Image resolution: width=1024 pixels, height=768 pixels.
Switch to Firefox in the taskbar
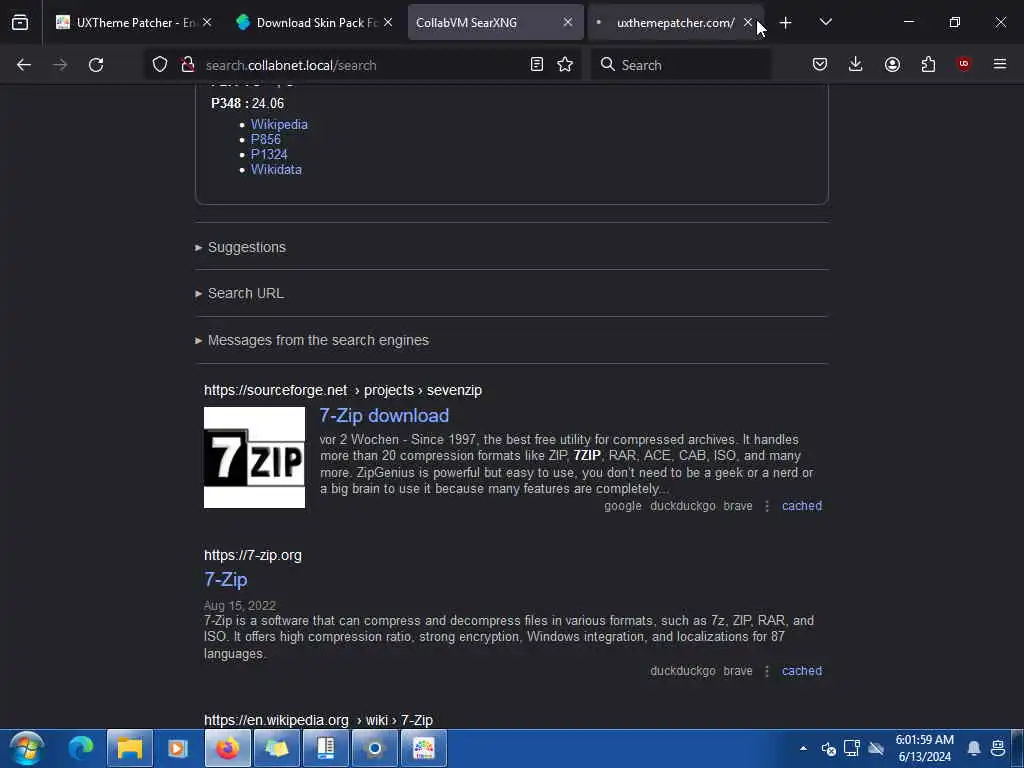tap(227, 748)
